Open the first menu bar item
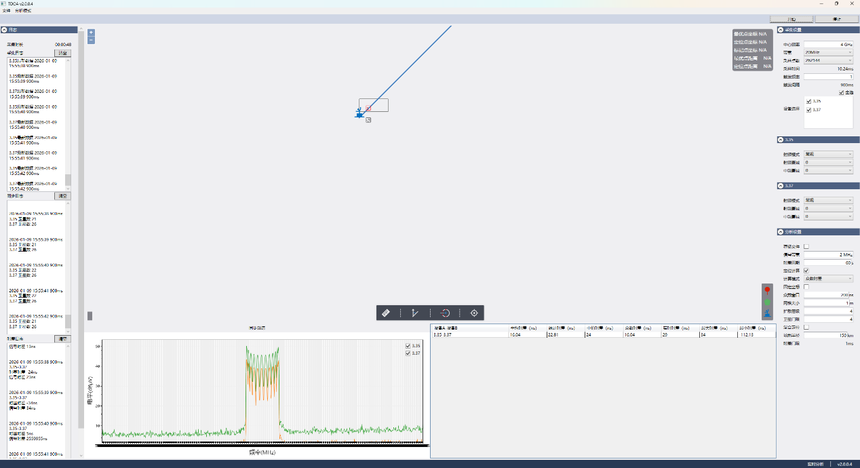Screen dimensions: 860x468 tap(6, 11)
